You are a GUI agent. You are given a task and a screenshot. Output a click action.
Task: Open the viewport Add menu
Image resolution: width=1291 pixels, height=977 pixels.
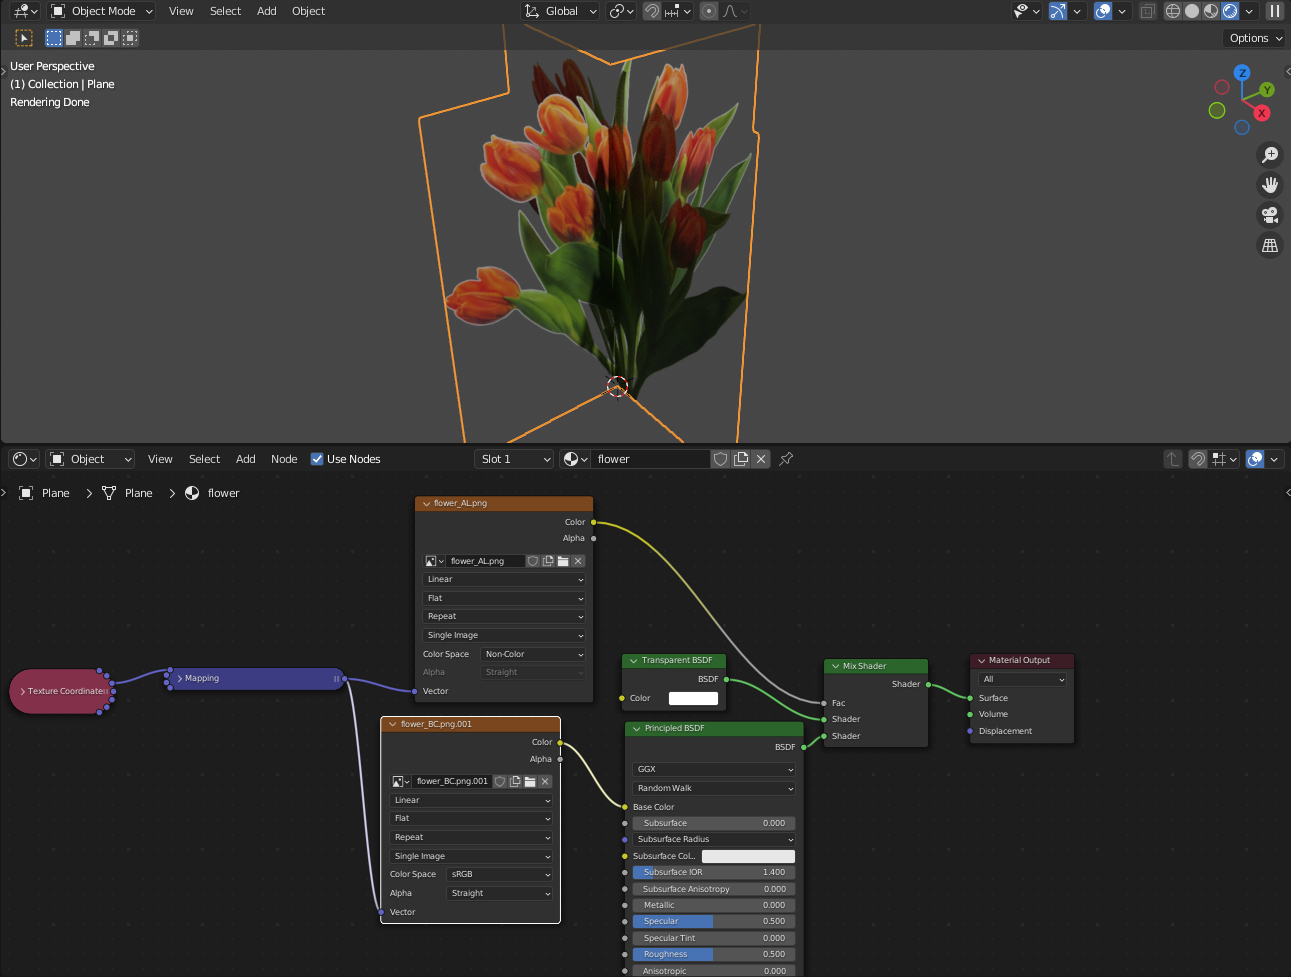pos(267,11)
